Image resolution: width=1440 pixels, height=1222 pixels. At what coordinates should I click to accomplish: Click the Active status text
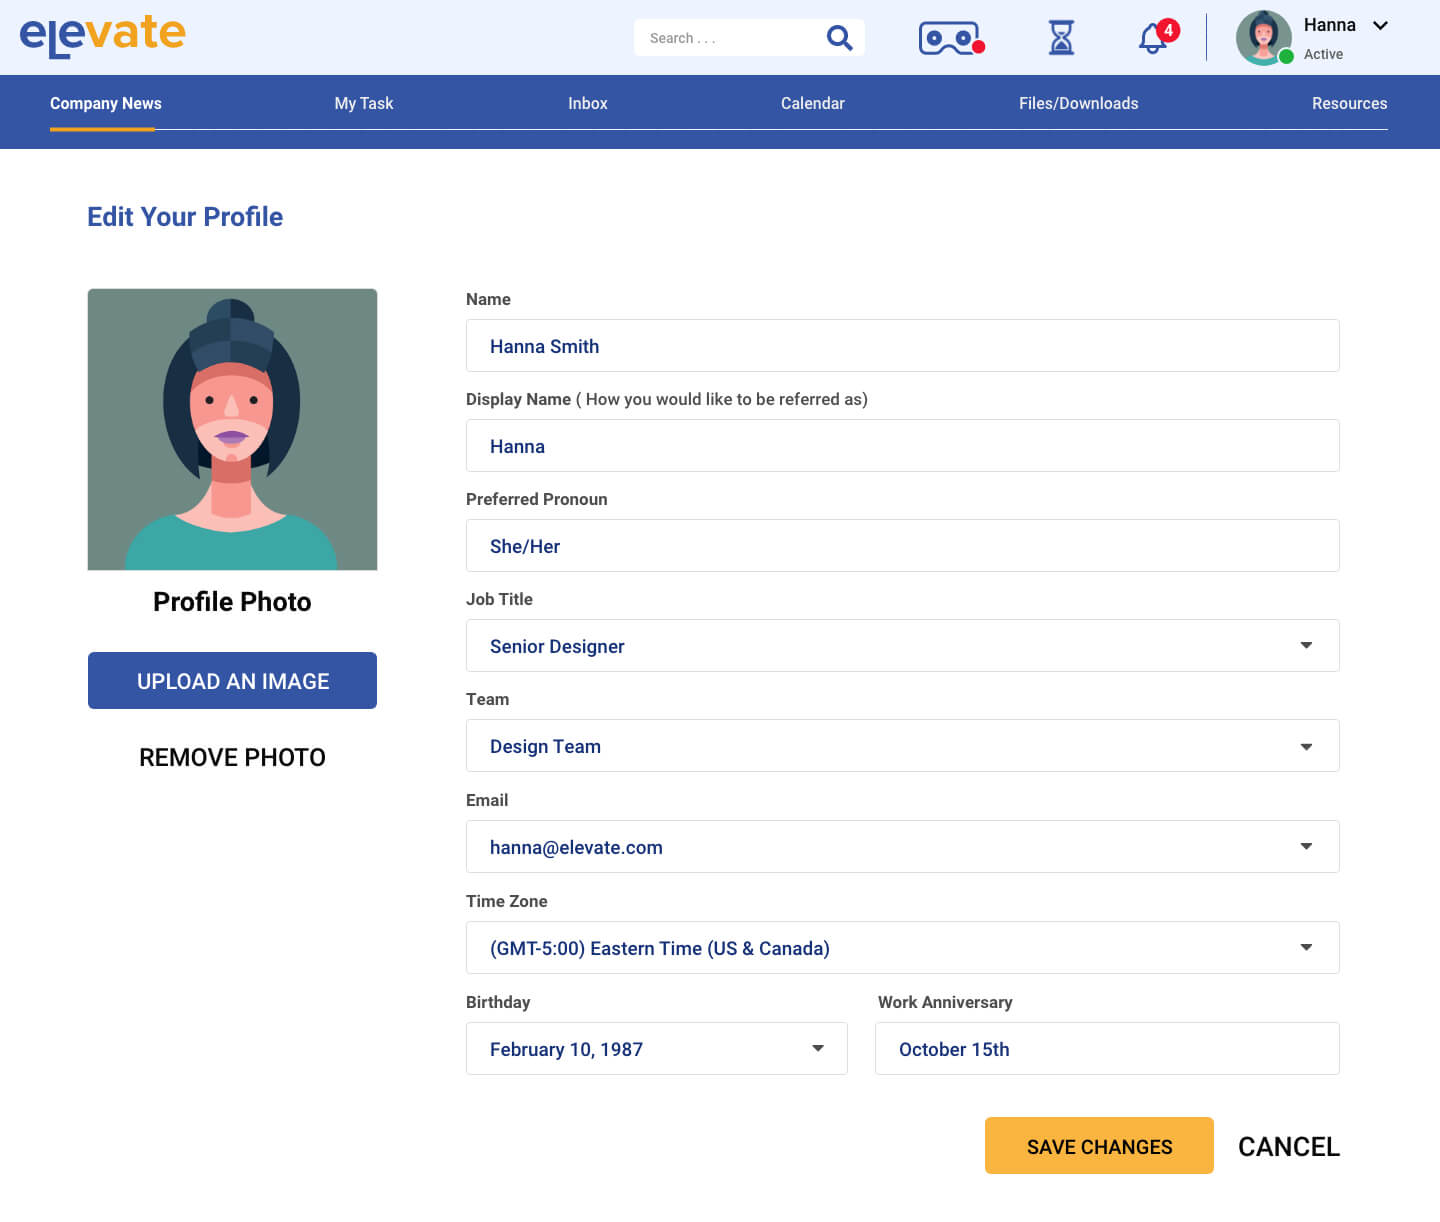(1323, 54)
